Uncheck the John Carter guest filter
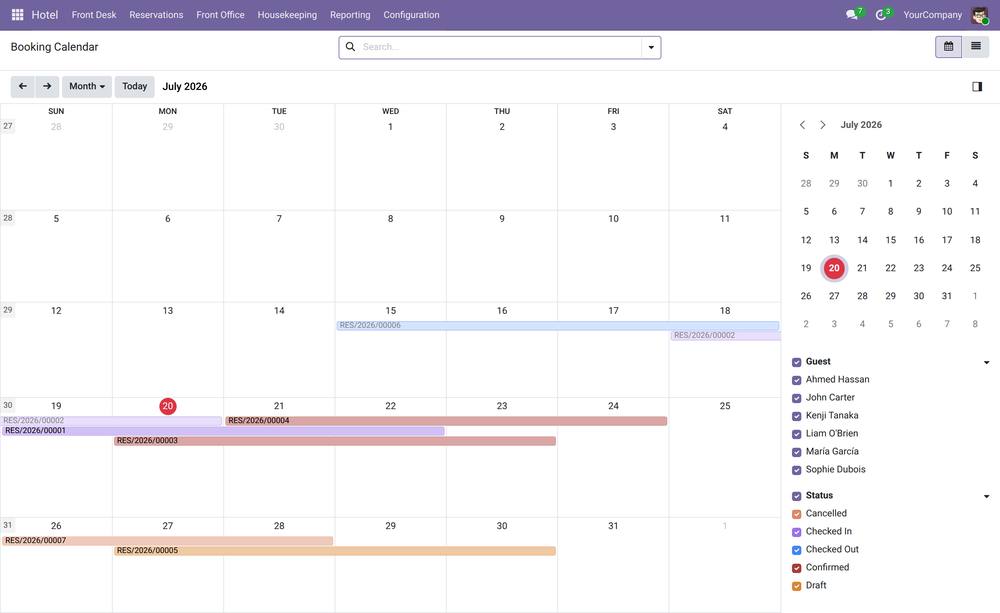This screenshot has width=1000, height=613. click(x=797, y=398)
